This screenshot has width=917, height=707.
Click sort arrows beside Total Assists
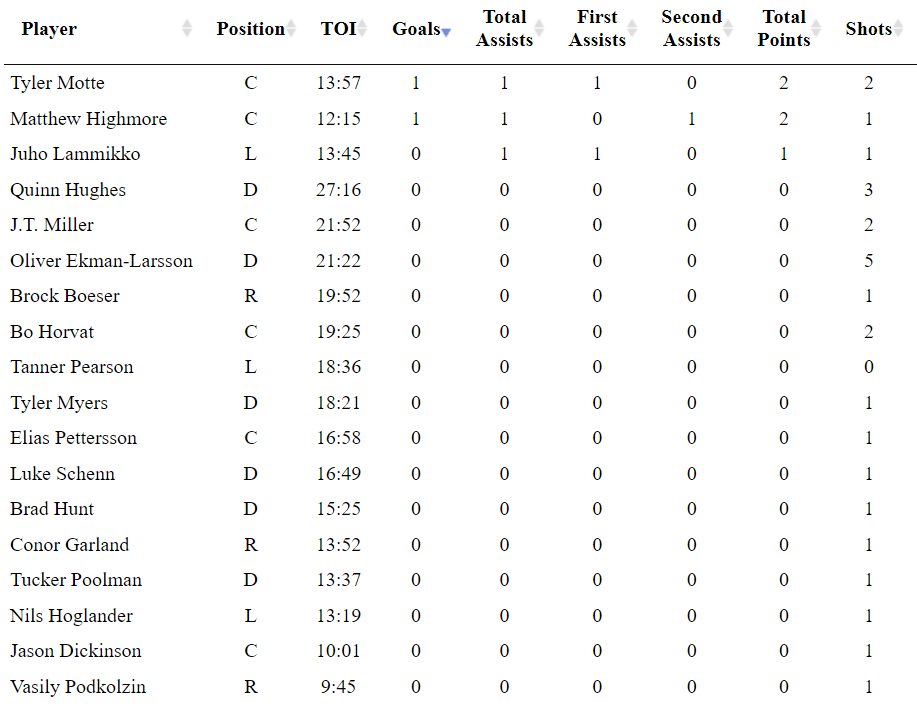539,29
